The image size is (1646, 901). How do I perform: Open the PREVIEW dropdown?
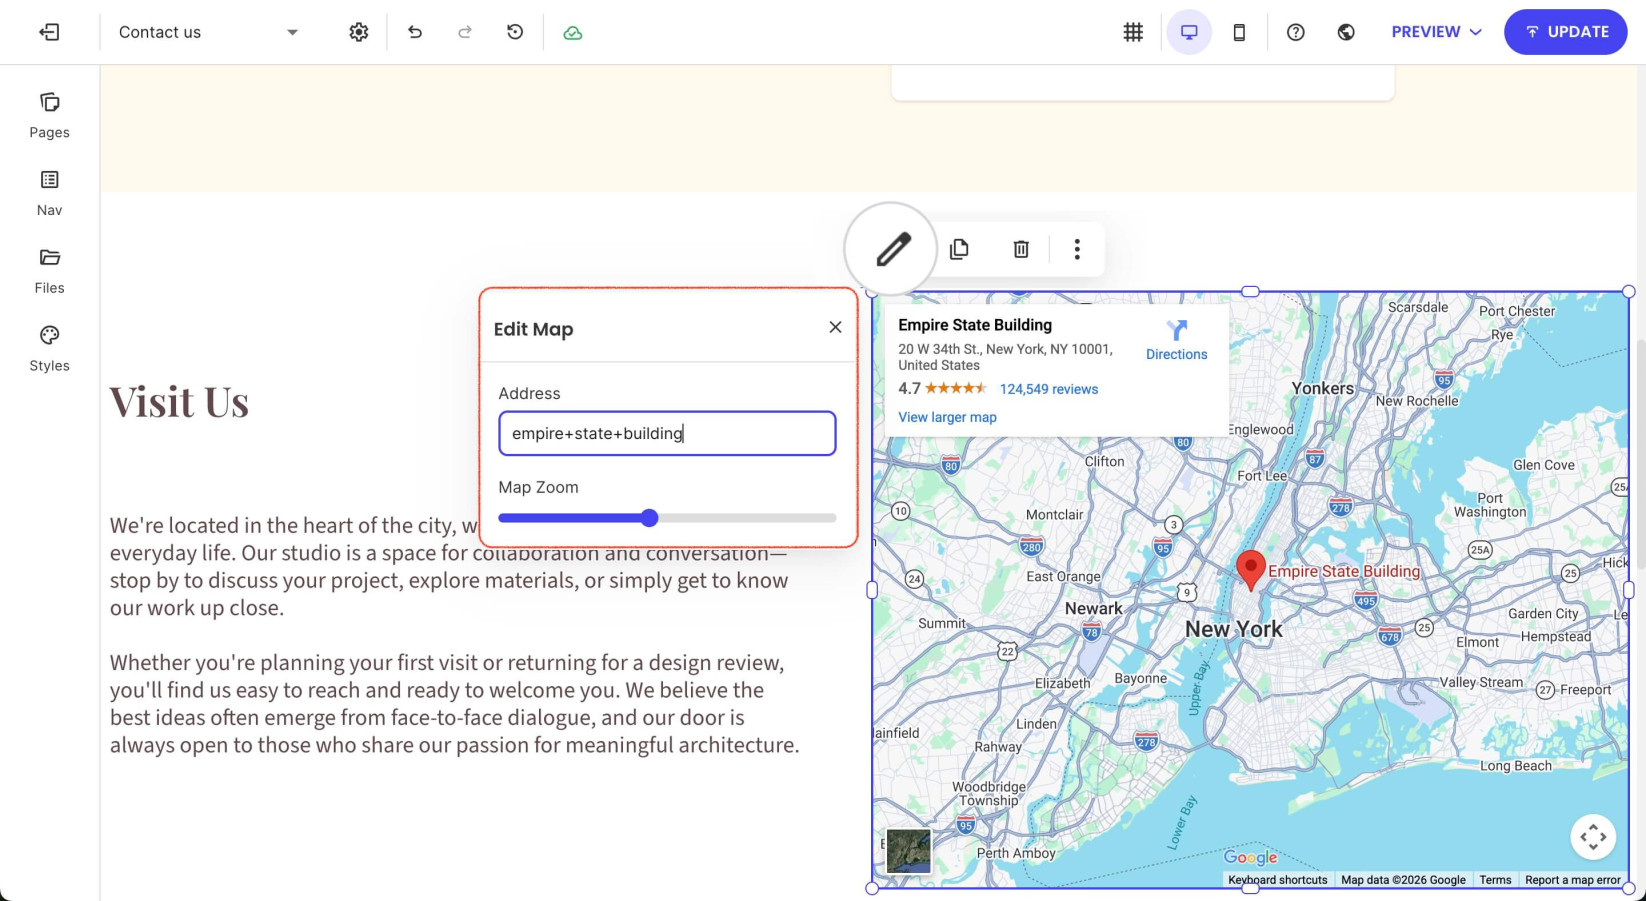[x=1437, y=32]
